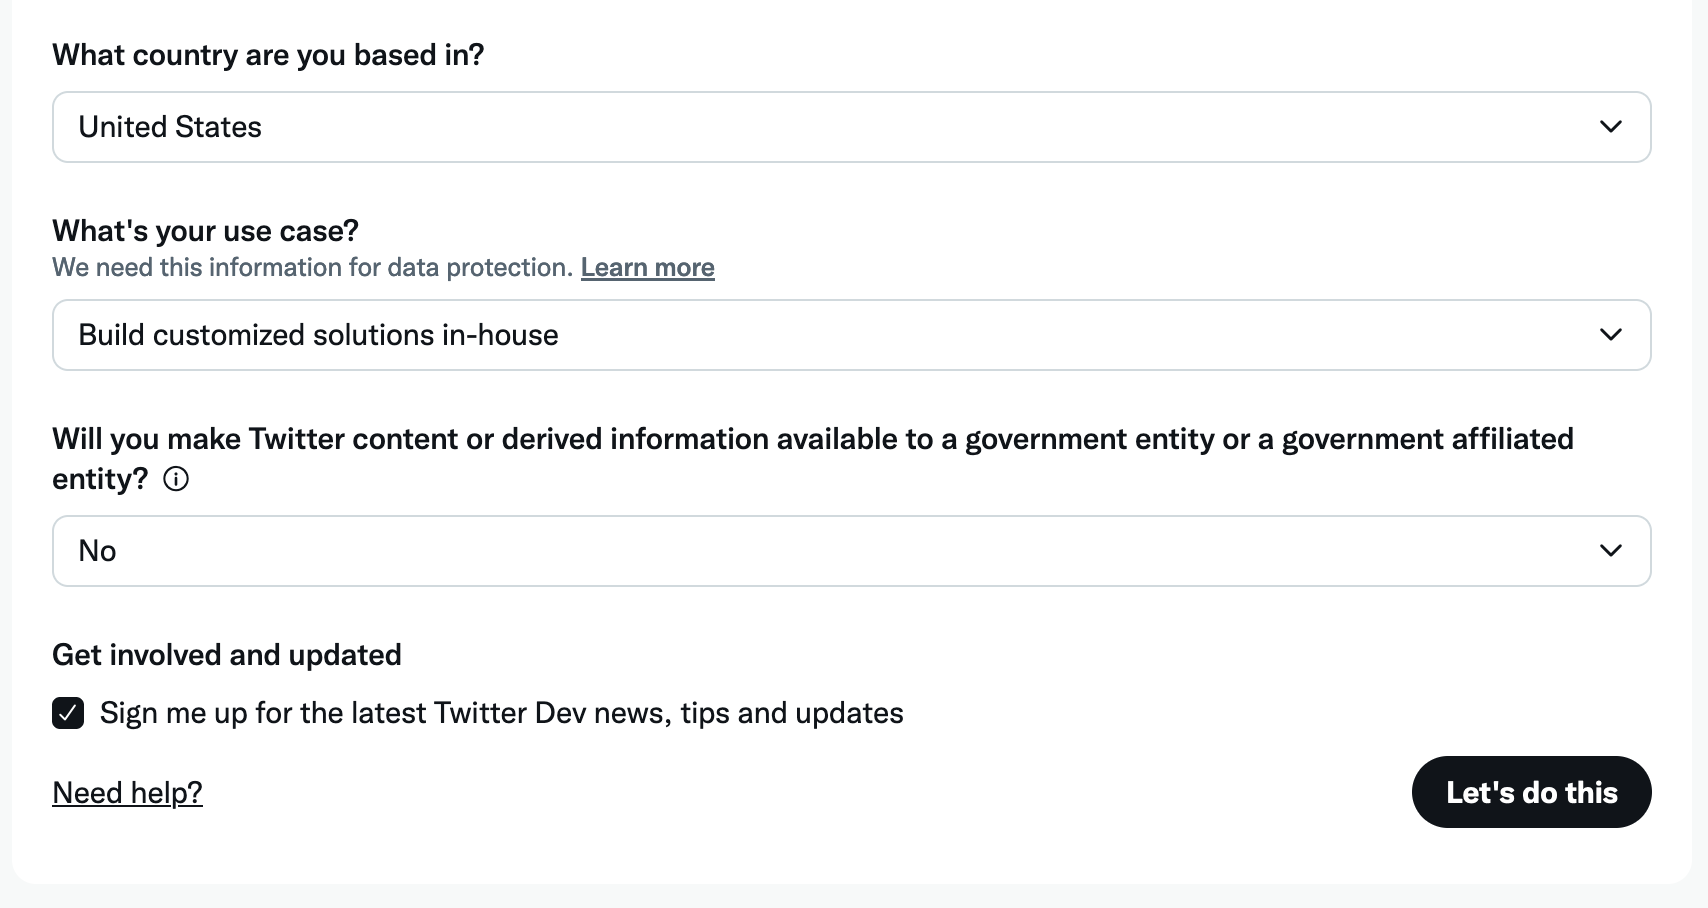Follow the "Learn more" data protection link
This screenshot has height=908, width=1708.
(647, 268)
